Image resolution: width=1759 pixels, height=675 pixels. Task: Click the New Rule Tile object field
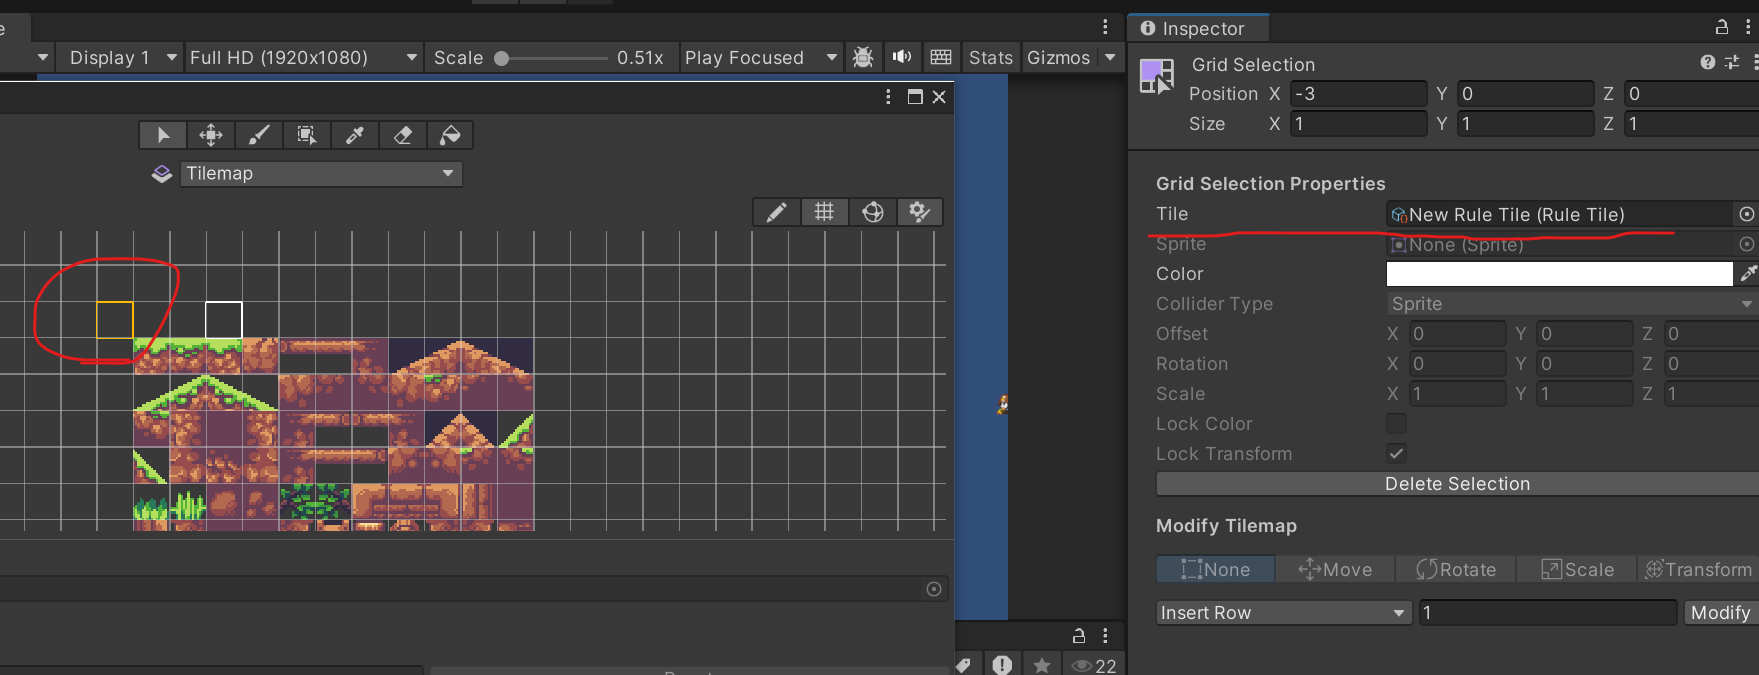coord(1559,214)
